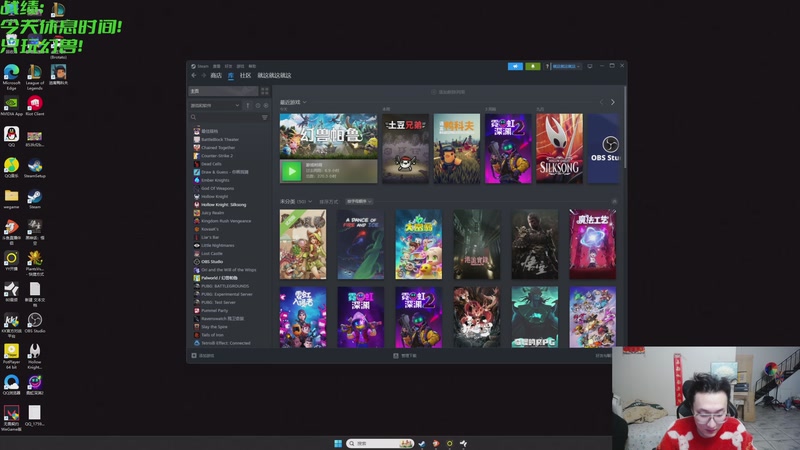Click the taskbar search box
This screenshot has width=800, height=450.
click(x=380, y=443)
